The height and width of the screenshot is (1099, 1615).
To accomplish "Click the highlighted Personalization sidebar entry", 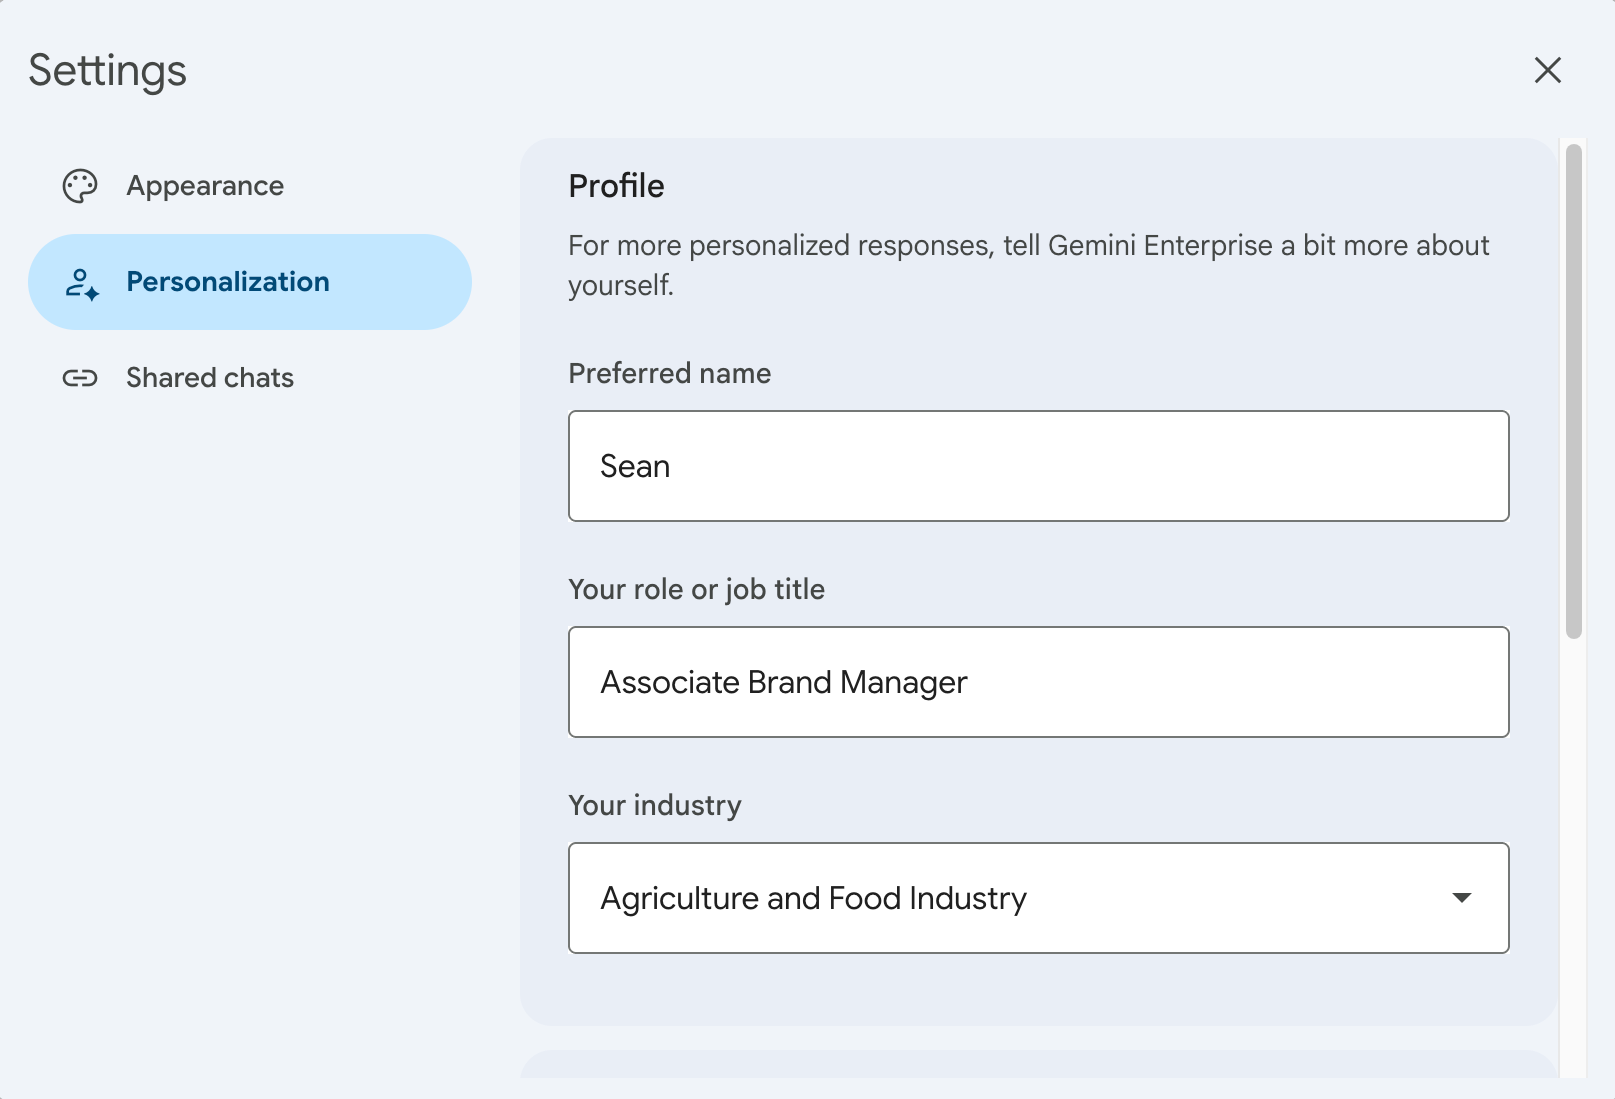I will pos(249,282).
